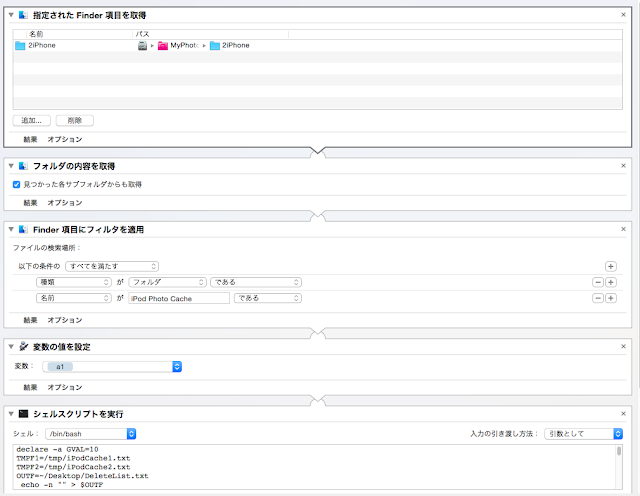Click the MyPhoto folder in the path column
Image resolution: width=640 pixels, height=496 pixels.
(x=179, y=45)
